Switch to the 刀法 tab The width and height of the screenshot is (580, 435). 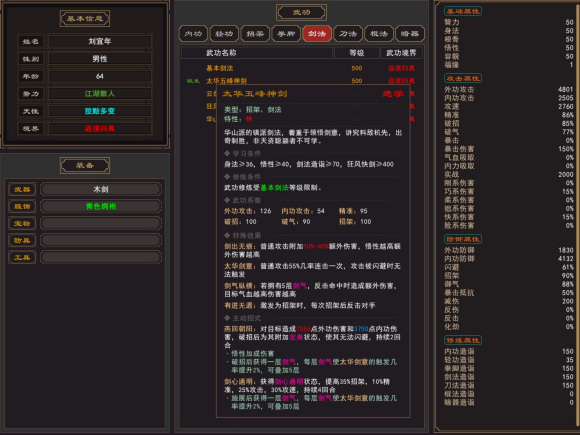pos(348,34)
